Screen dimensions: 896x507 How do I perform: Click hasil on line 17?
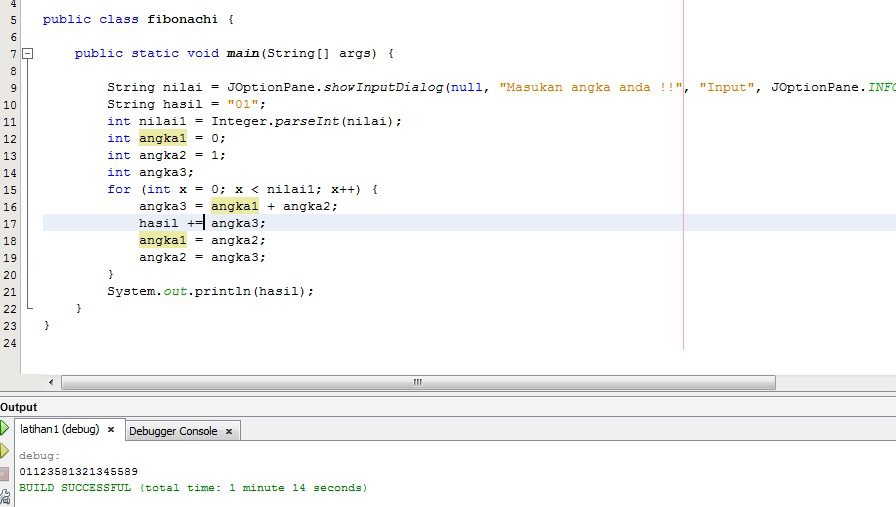point(158,223)
